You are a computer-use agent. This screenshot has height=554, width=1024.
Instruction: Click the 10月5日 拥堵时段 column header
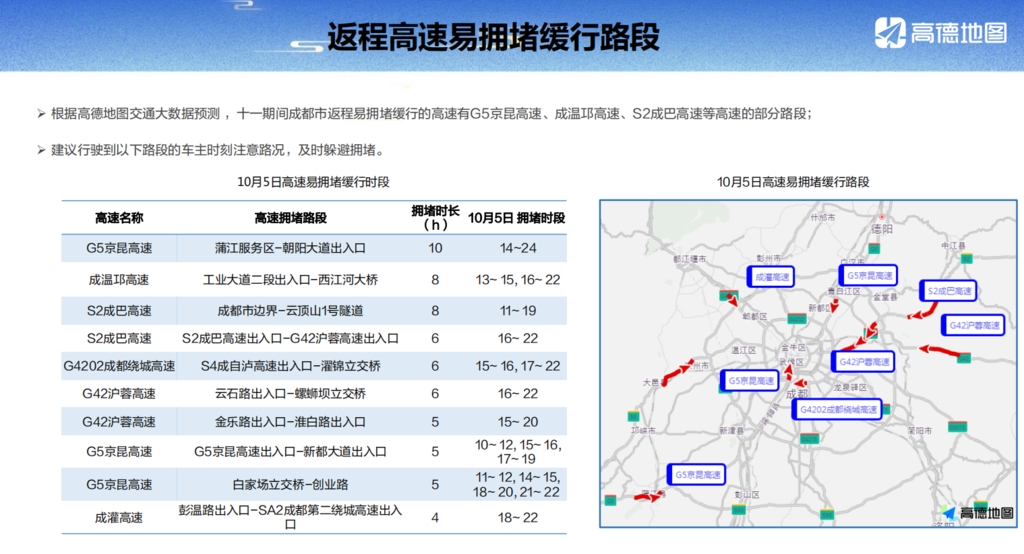pyautogui.click(x=516, y=218)
